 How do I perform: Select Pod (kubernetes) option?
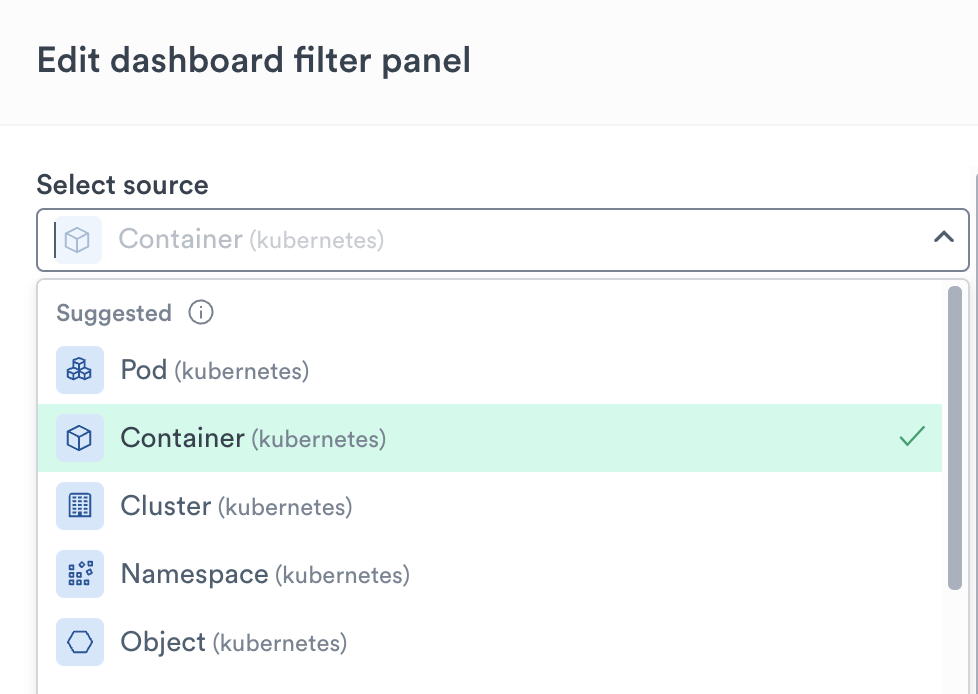[214, 371]
